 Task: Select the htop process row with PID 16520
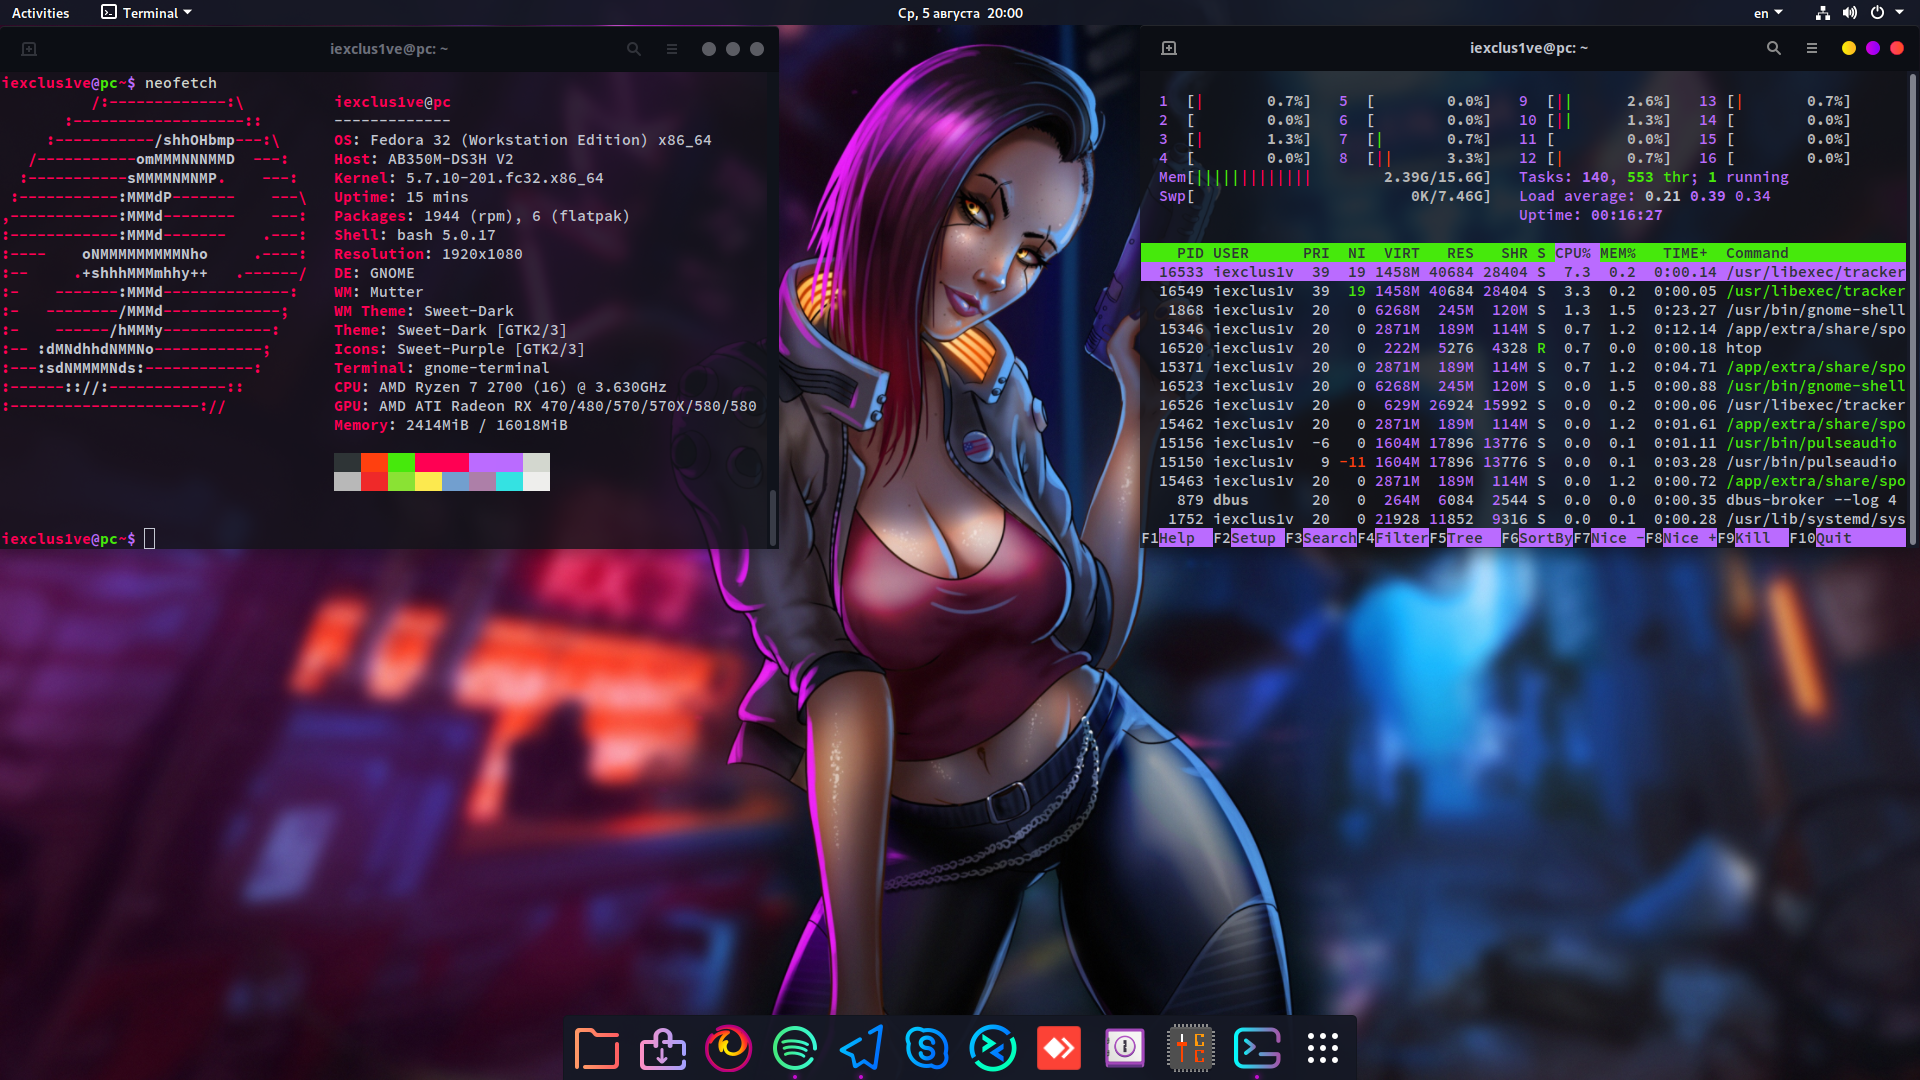coord(1523,348)
